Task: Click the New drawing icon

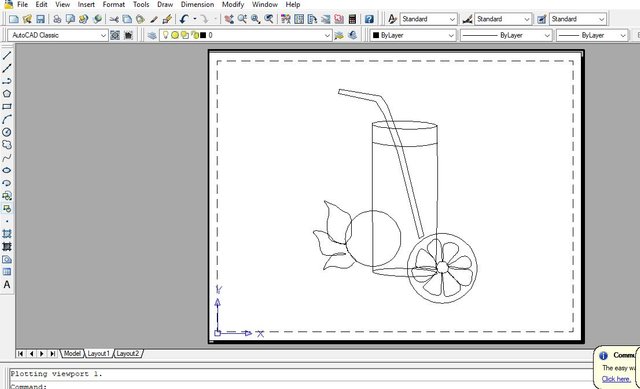Action: pos(13,19)
